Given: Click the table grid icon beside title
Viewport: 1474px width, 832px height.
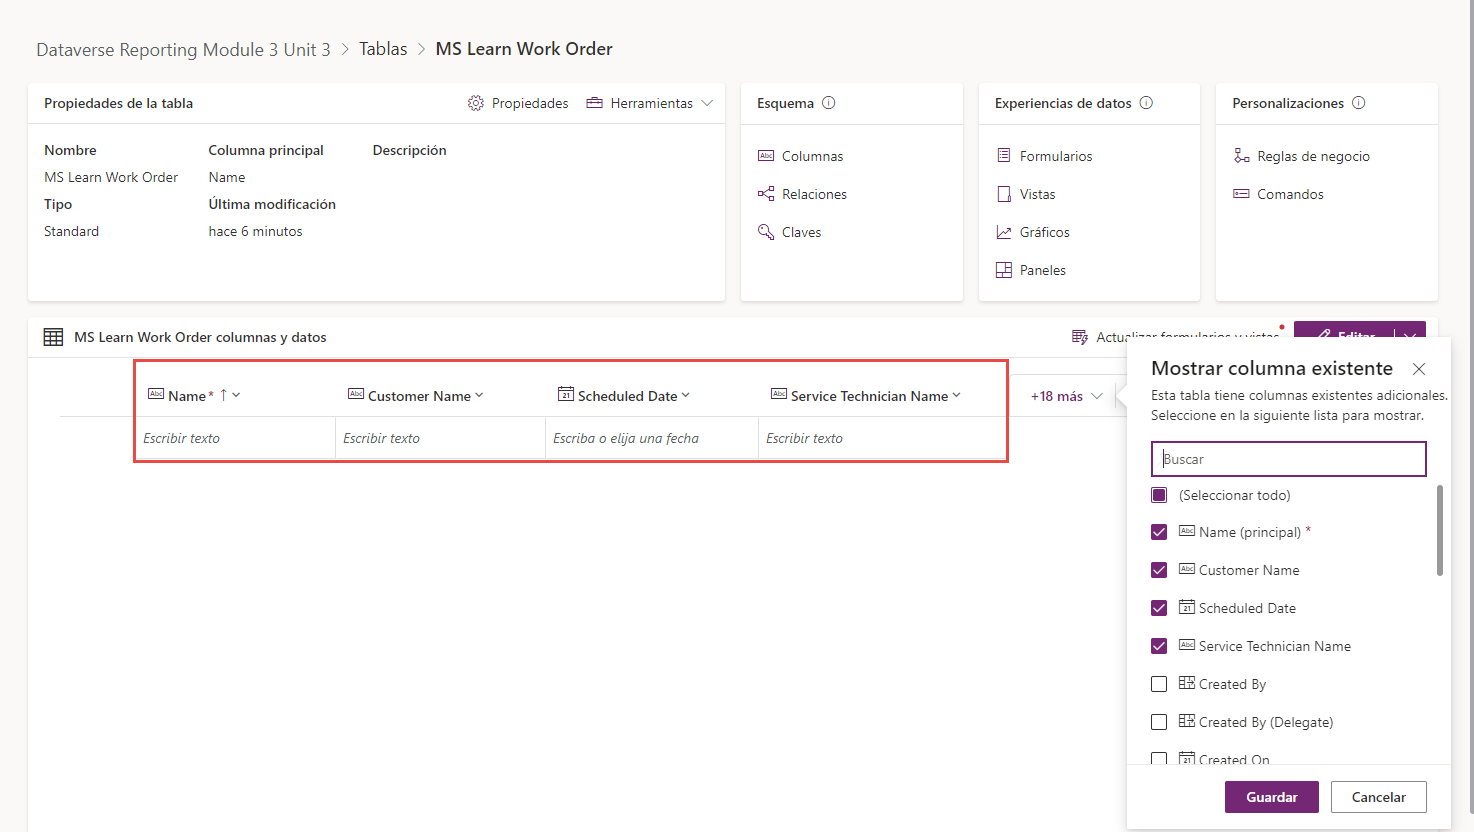Looking at the screenshot, I should pos(53,337).
